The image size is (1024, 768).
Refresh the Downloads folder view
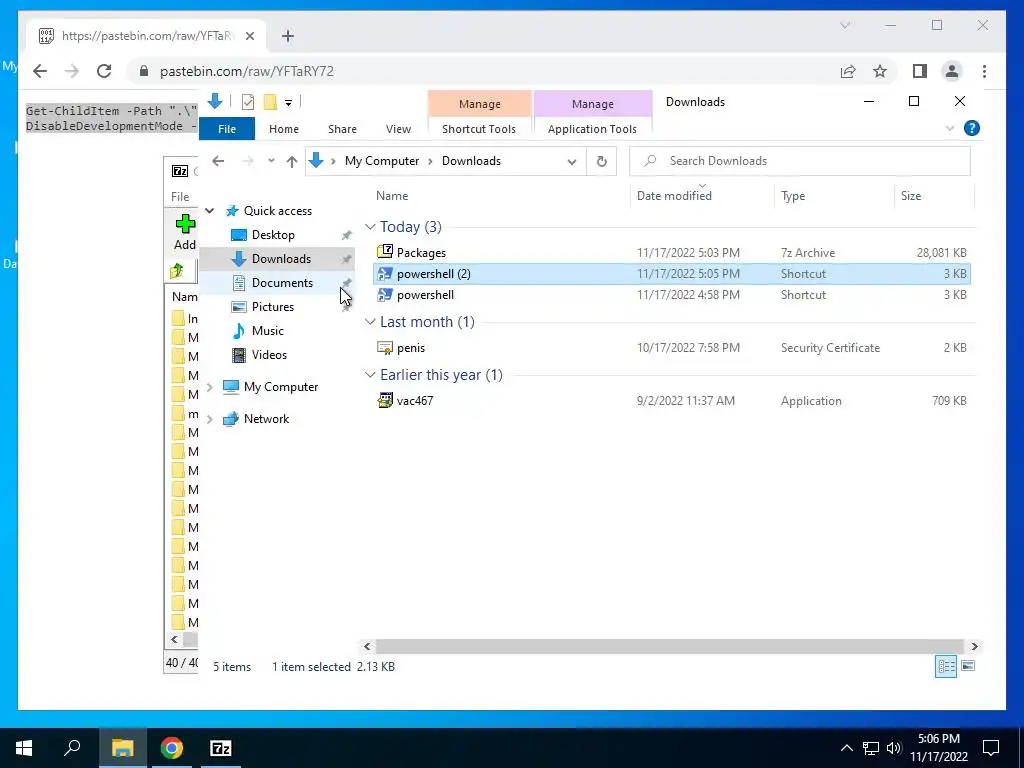pos(601,161)
